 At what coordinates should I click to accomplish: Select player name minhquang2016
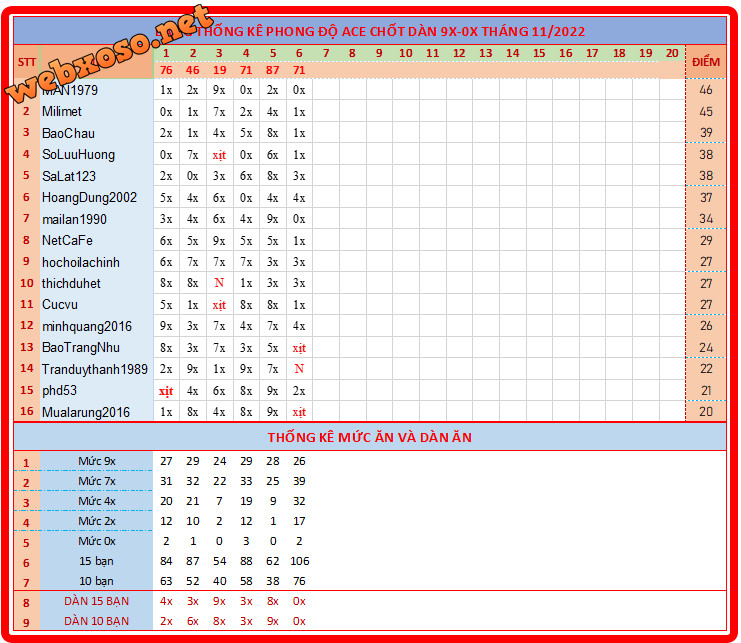coord(87,326)
